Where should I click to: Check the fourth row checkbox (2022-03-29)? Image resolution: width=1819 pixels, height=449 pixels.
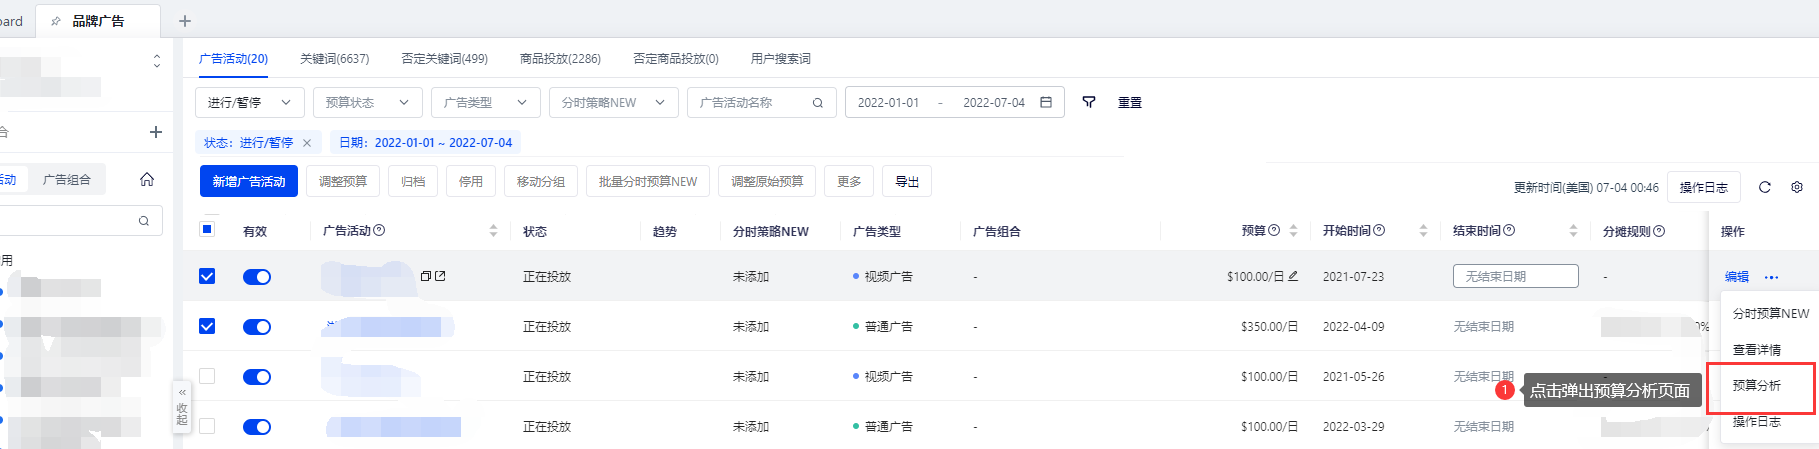coord(207,426)
